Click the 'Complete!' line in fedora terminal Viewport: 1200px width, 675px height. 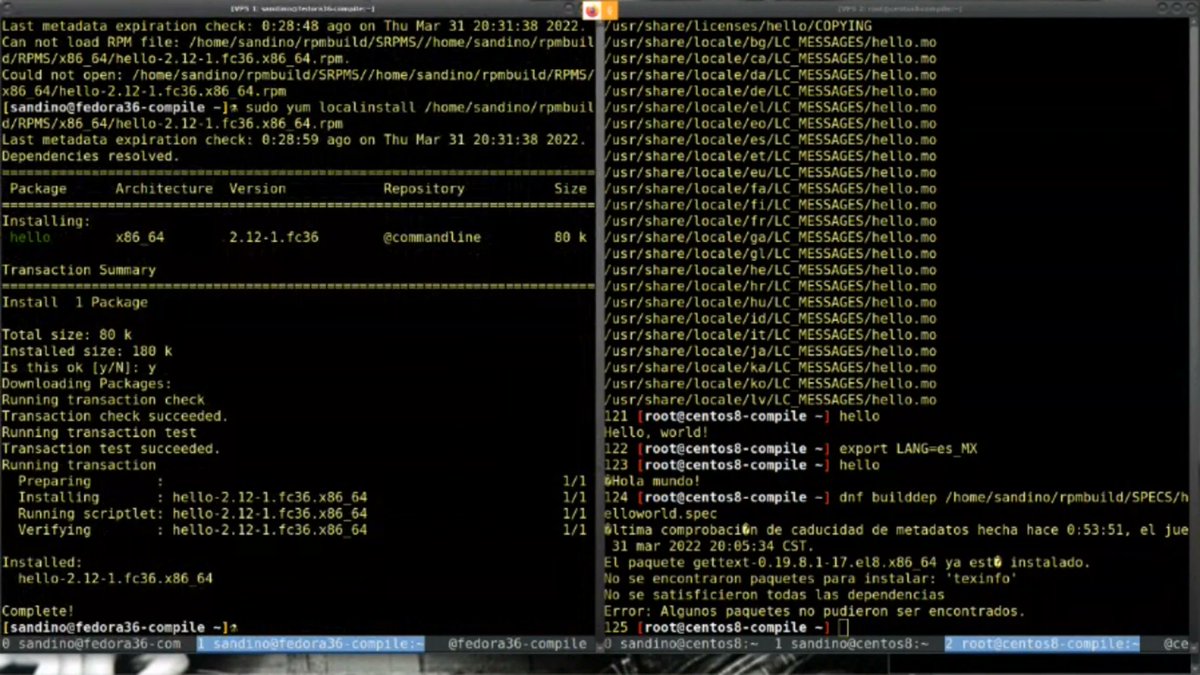38,611
